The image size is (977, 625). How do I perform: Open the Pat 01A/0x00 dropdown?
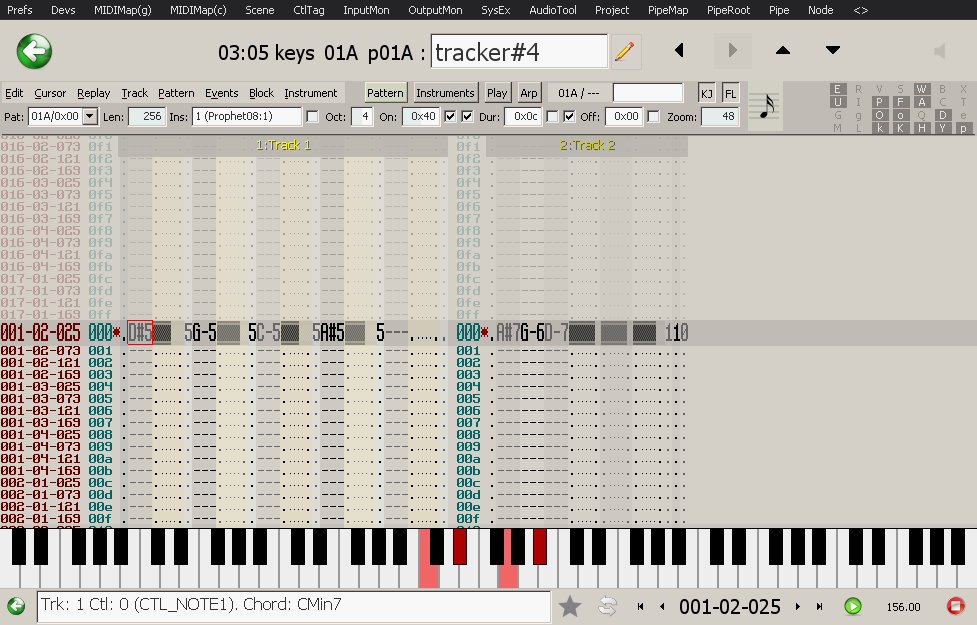tap(90, 117)
